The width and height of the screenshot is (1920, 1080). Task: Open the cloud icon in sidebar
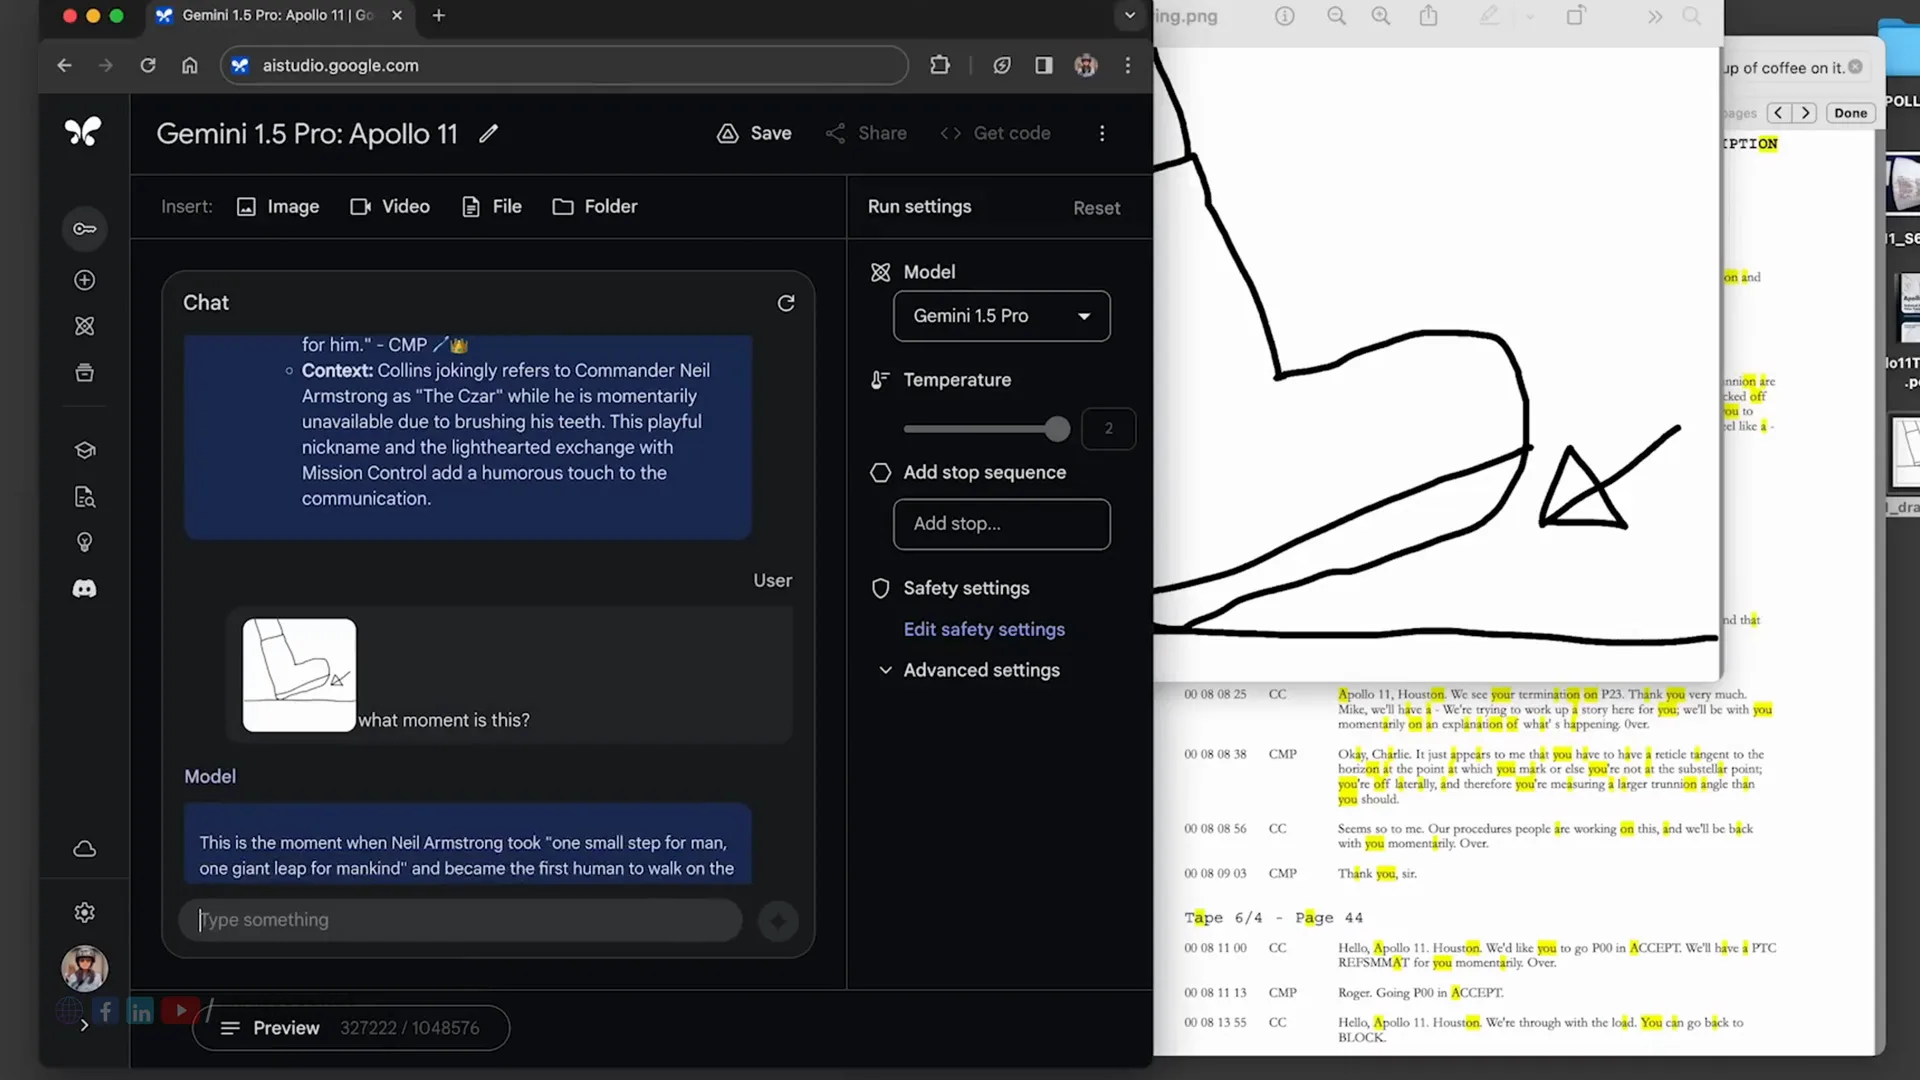pyautogui.click(x=85, y=849)
